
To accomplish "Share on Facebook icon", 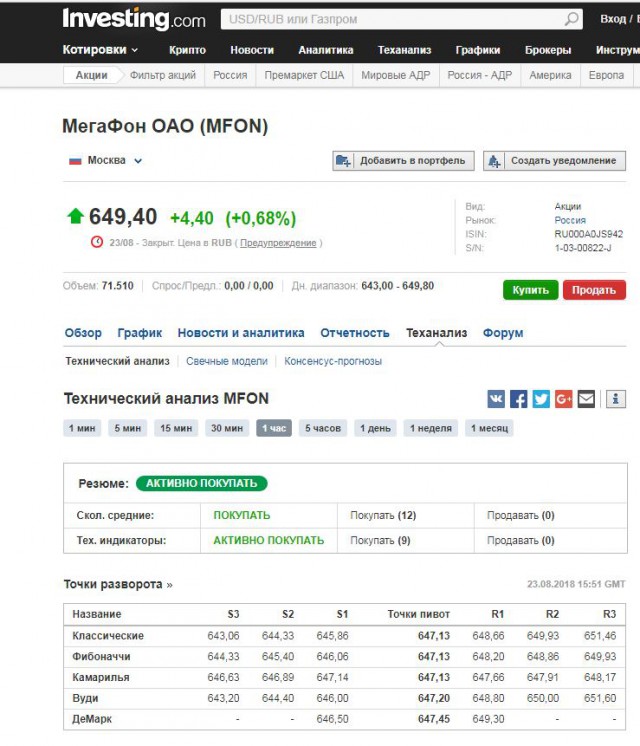I will coord(518,399).
